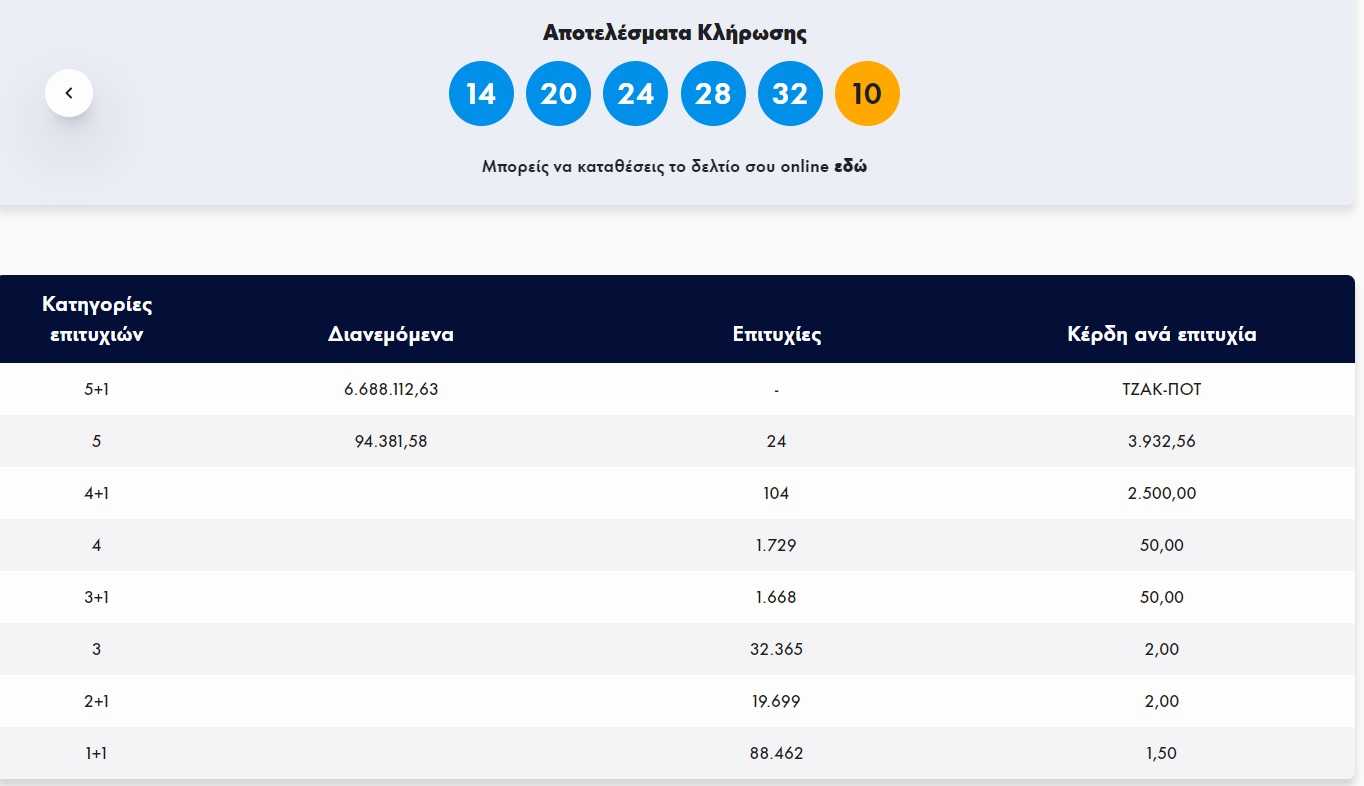The width and height of the screenshot is (1364, 786).
Task: Click the blue ball number 24
Action: click(x=635, y=94)
